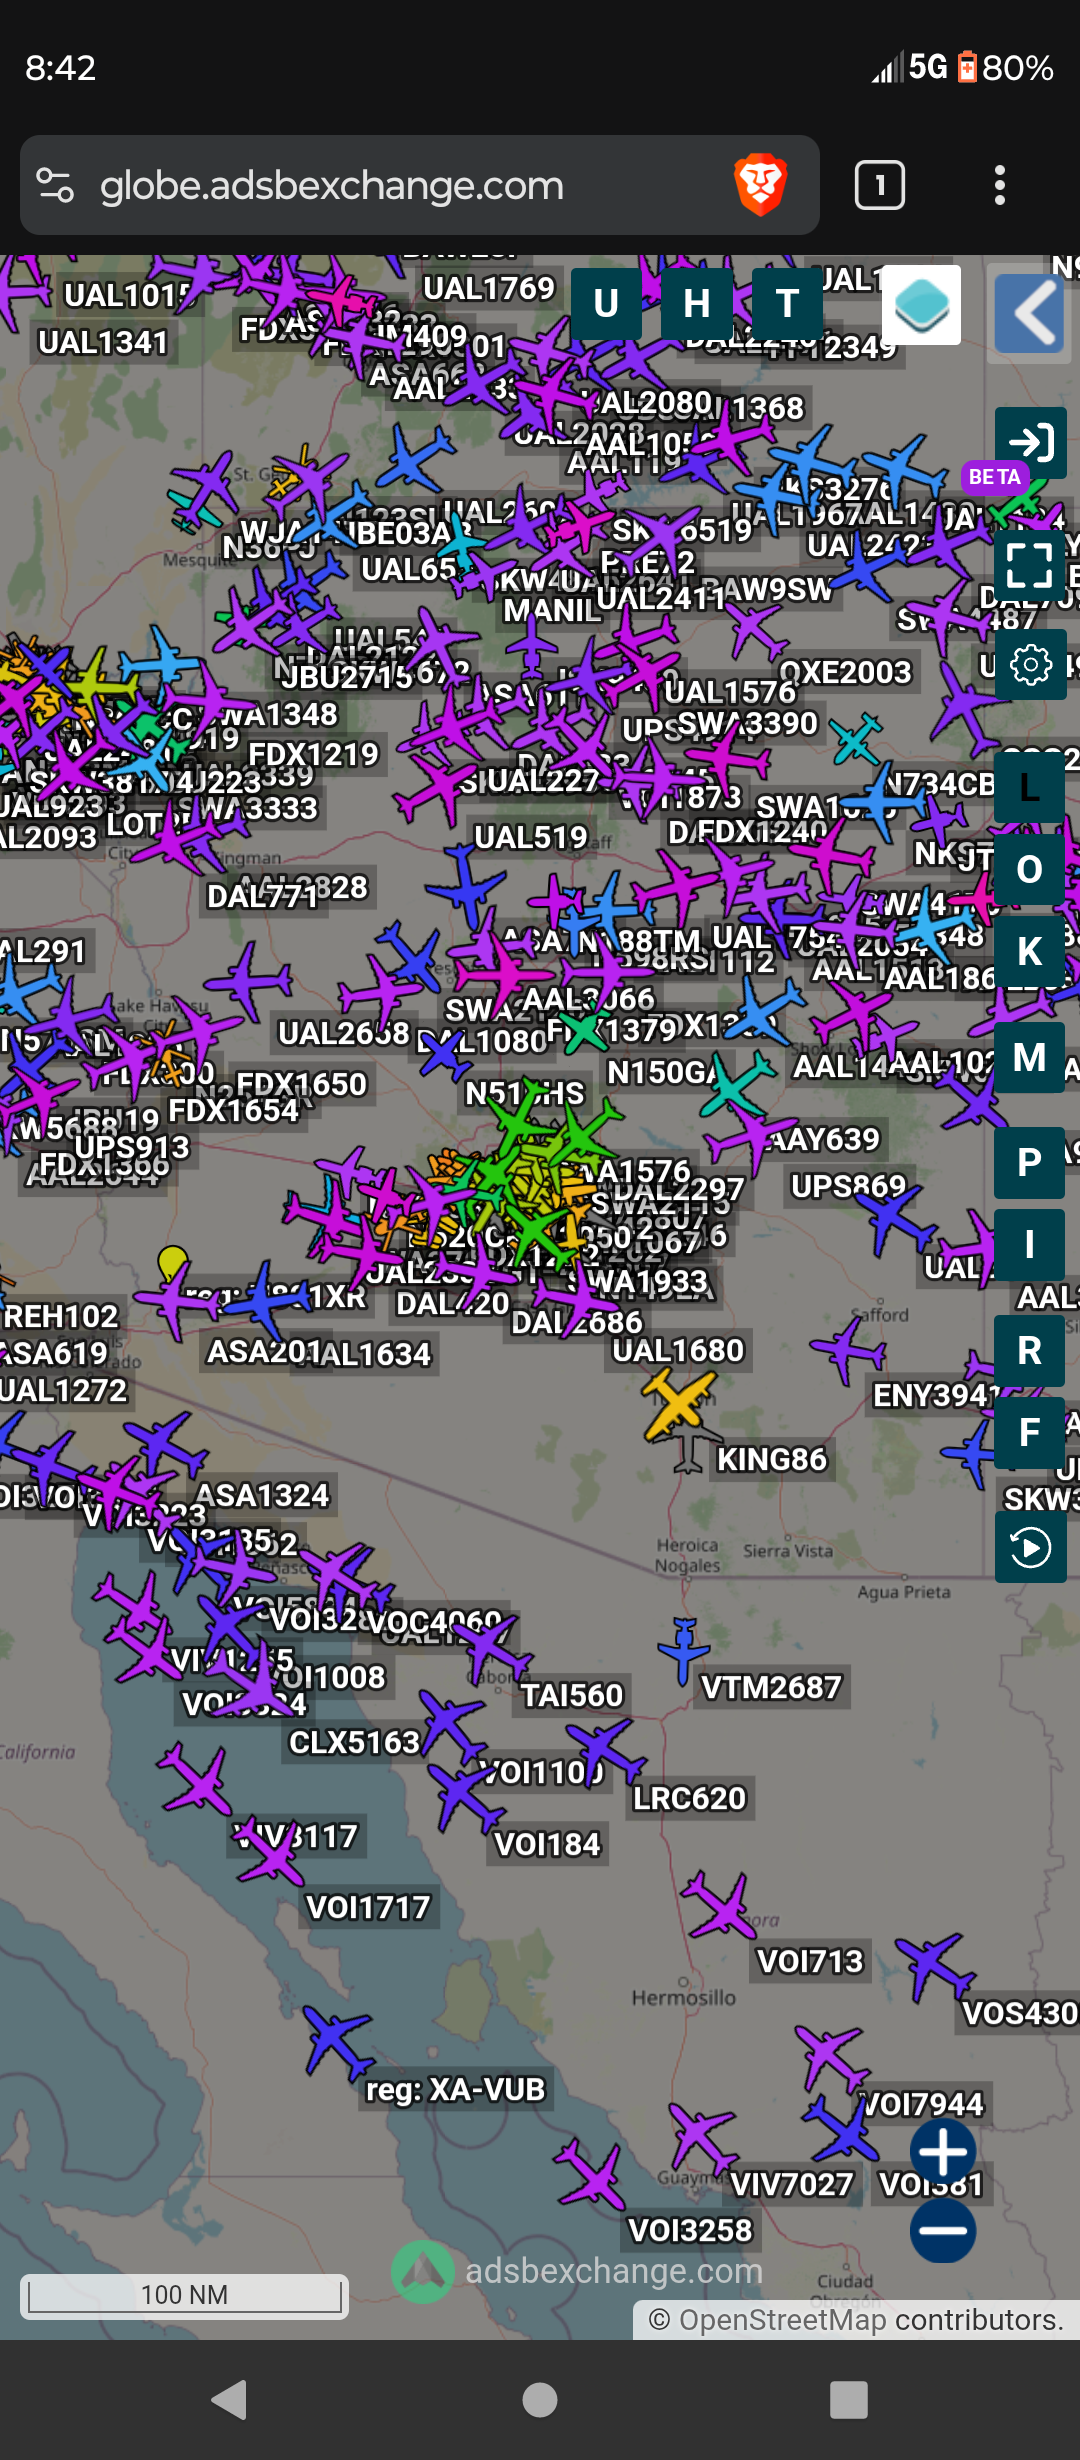The height and width of the screenshot is (2460, 1080).
Task: Select the KING86 aircraft icon
Action: tap(689, 1452)
